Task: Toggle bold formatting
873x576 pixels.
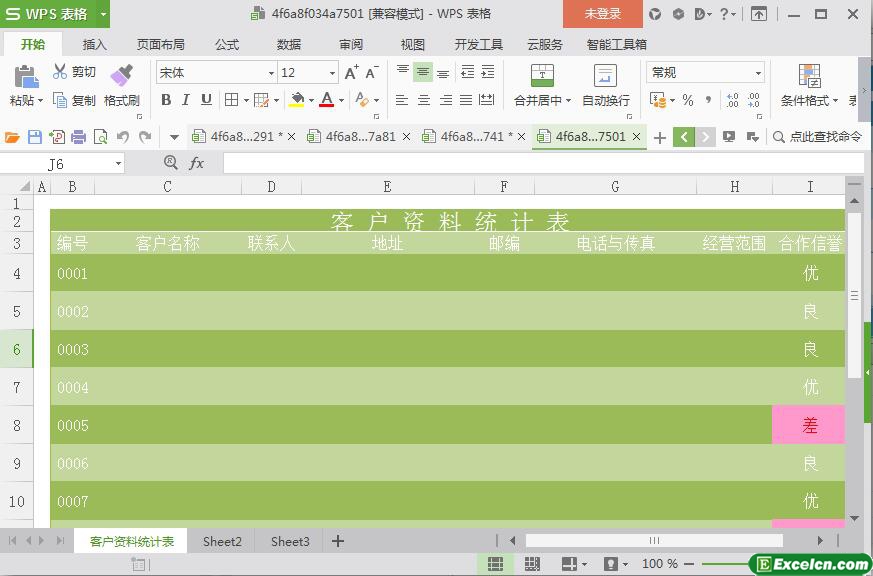Action: 166,100
